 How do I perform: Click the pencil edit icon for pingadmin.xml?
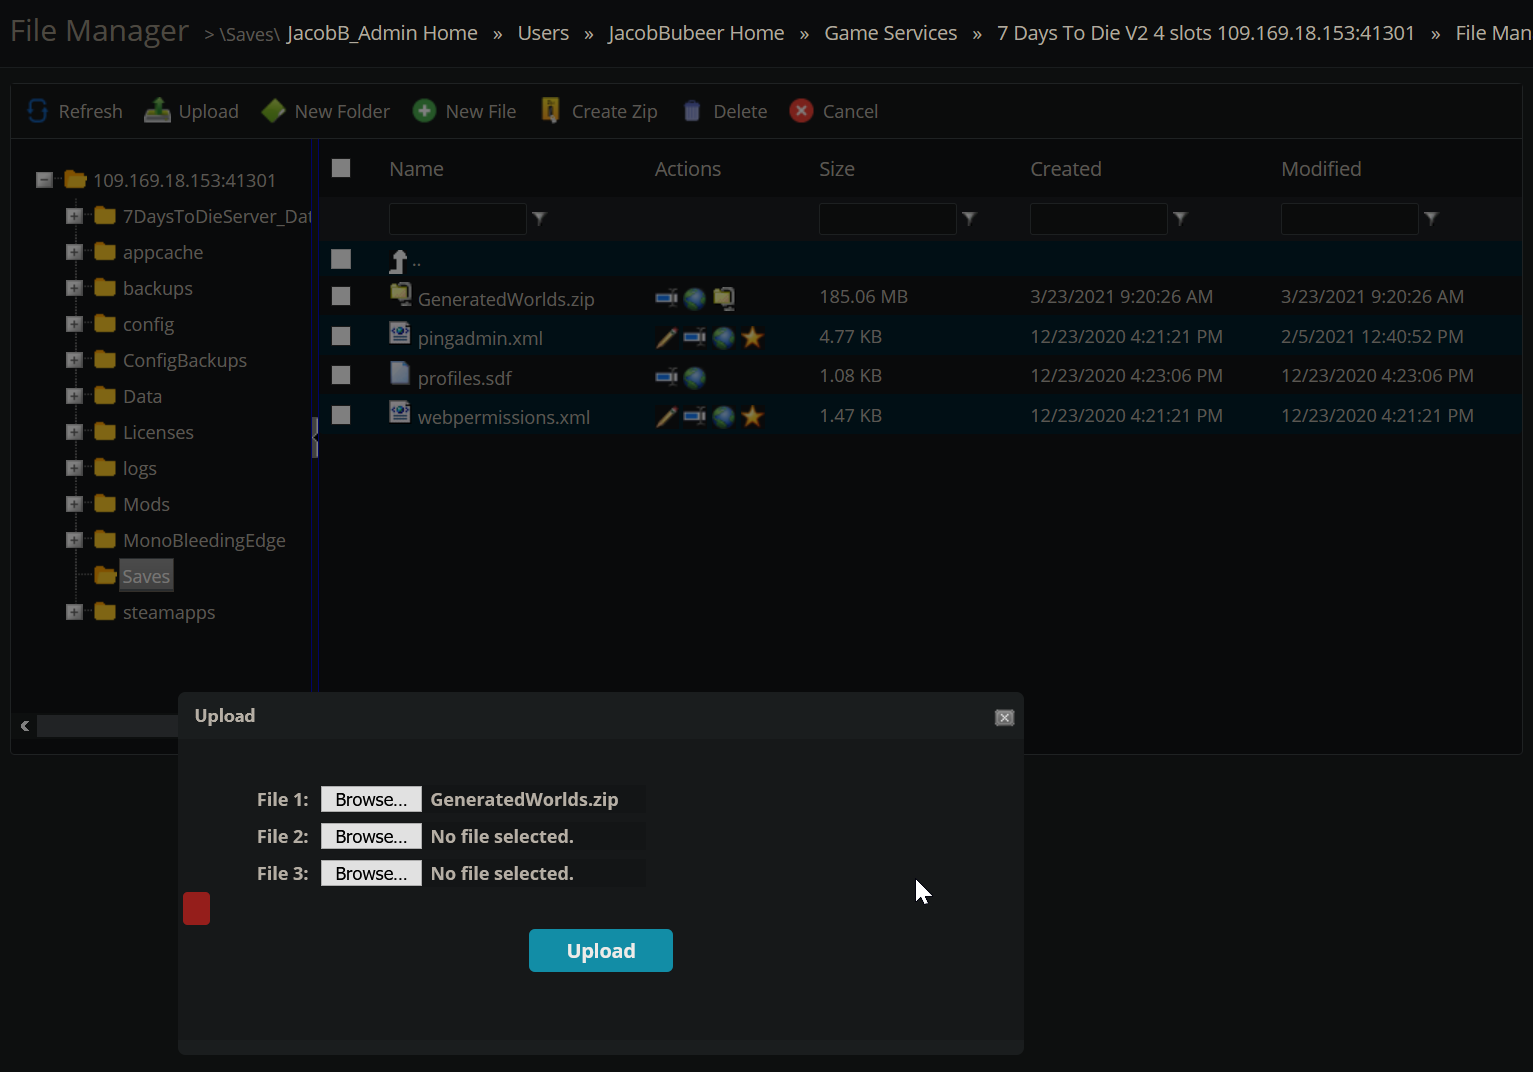tap(666, 338)
